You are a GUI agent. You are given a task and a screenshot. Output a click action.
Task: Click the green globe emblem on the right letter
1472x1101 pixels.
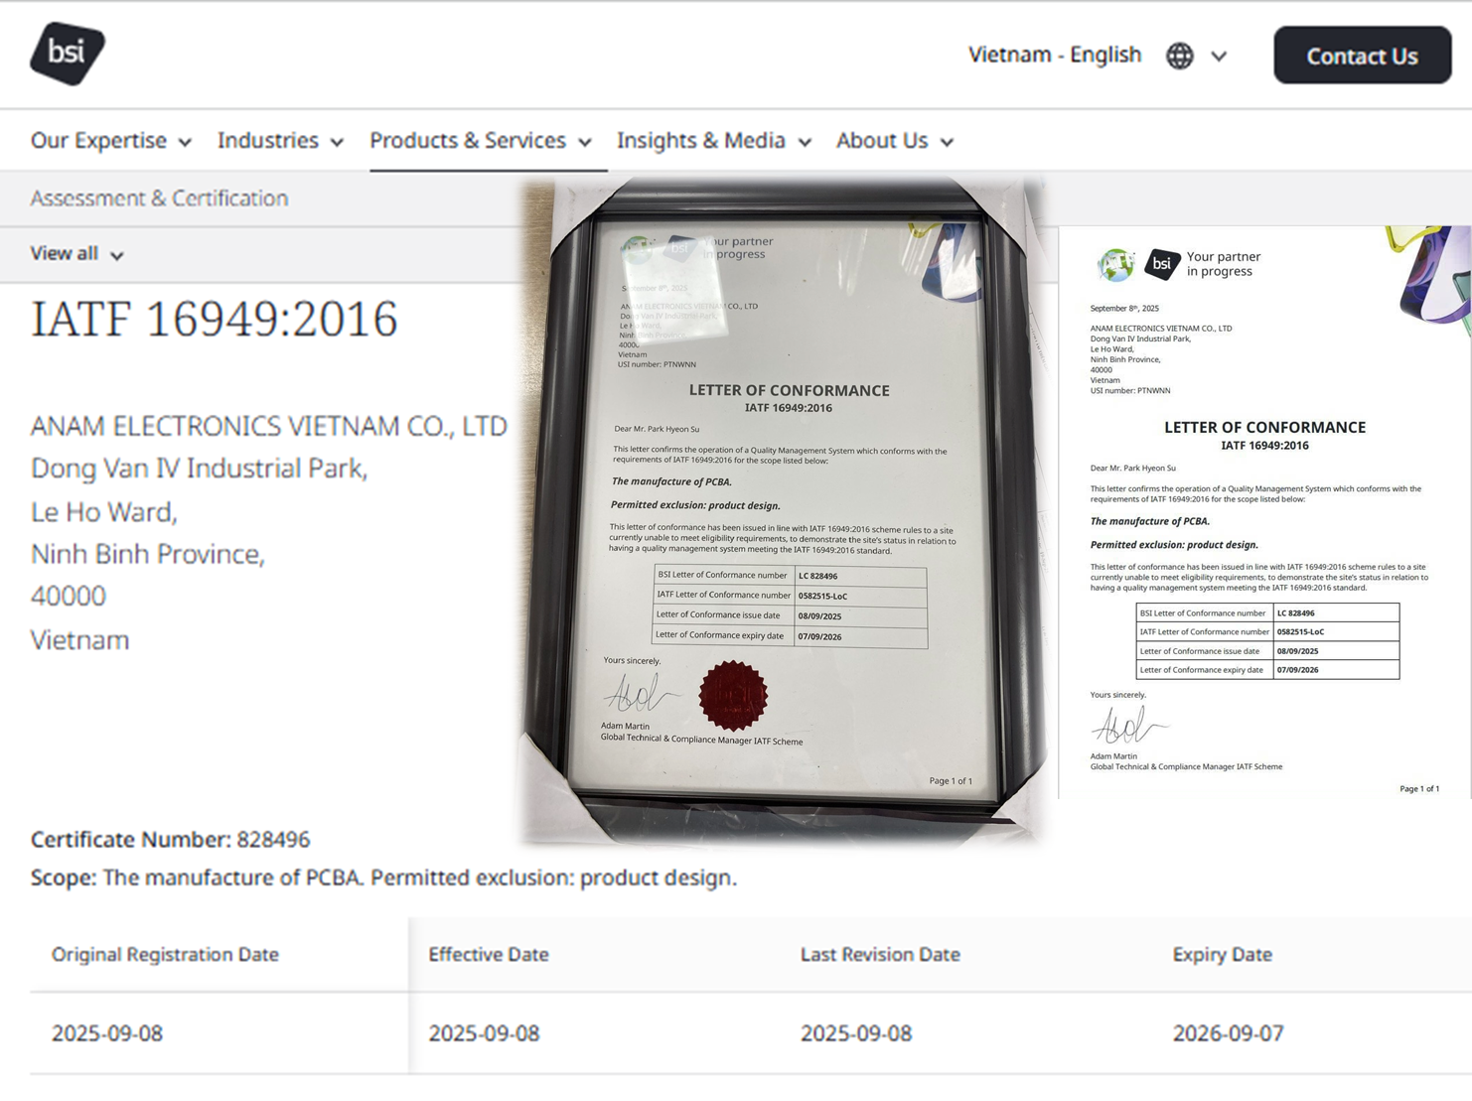pyautogui.click(x=1116, y=265)
